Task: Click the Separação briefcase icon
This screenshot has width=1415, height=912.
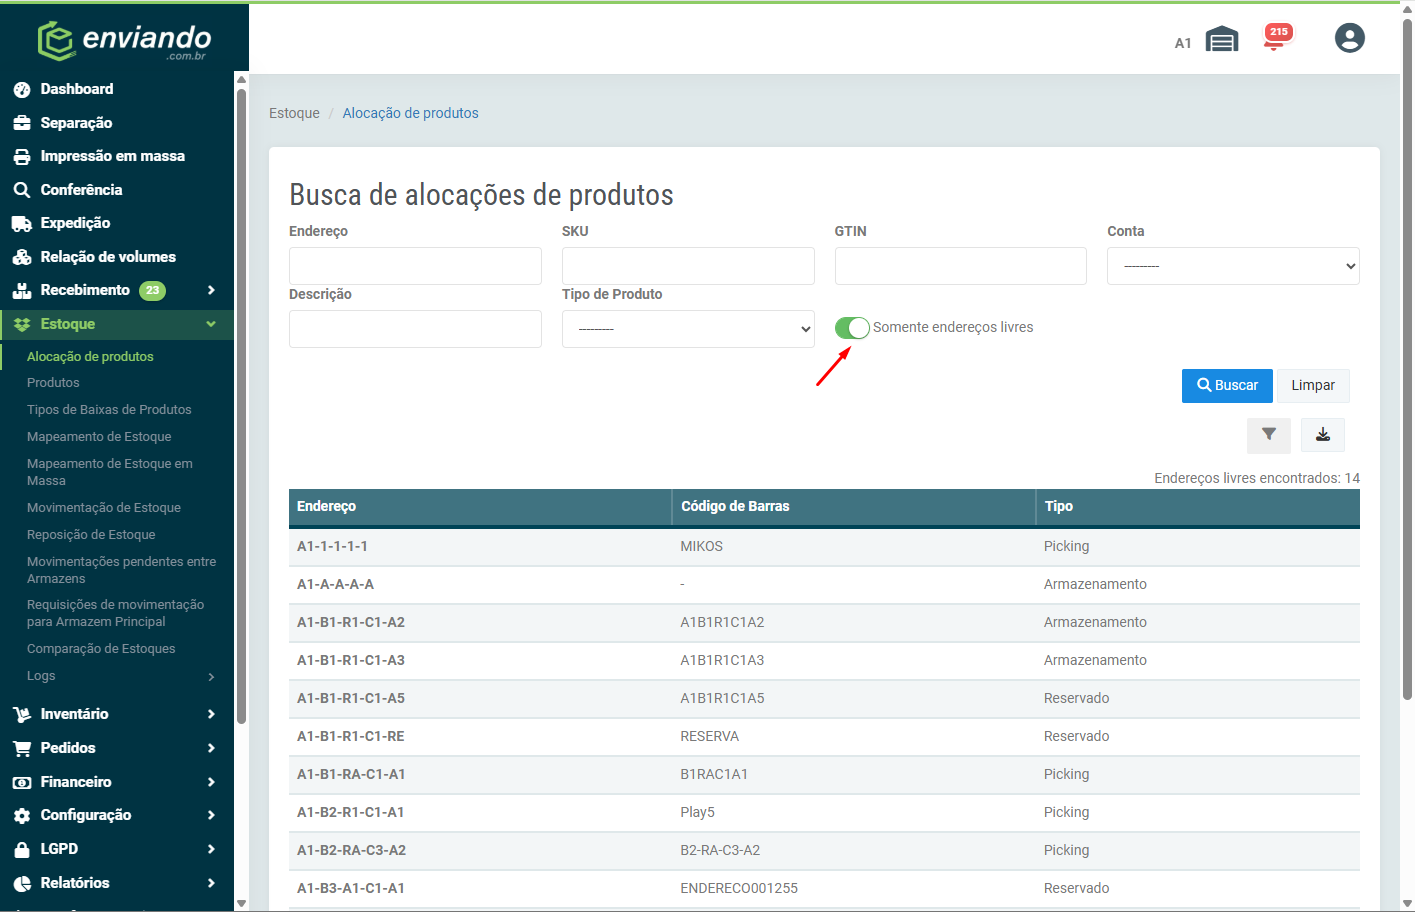Action: pyautogui.click(x=22, y=123)
